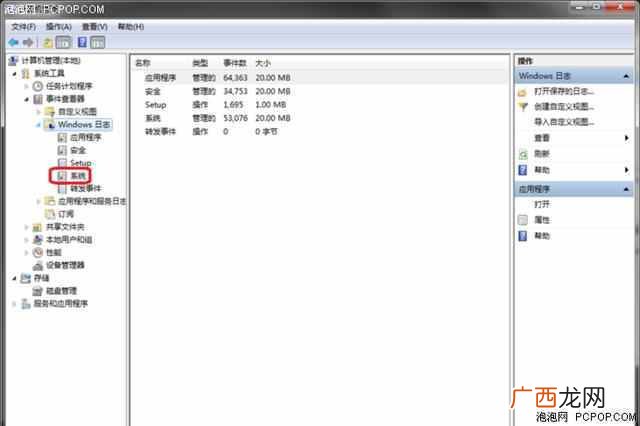
Task: Click the 本地用户和组 users icon
Action: click(x=38, y=240)
